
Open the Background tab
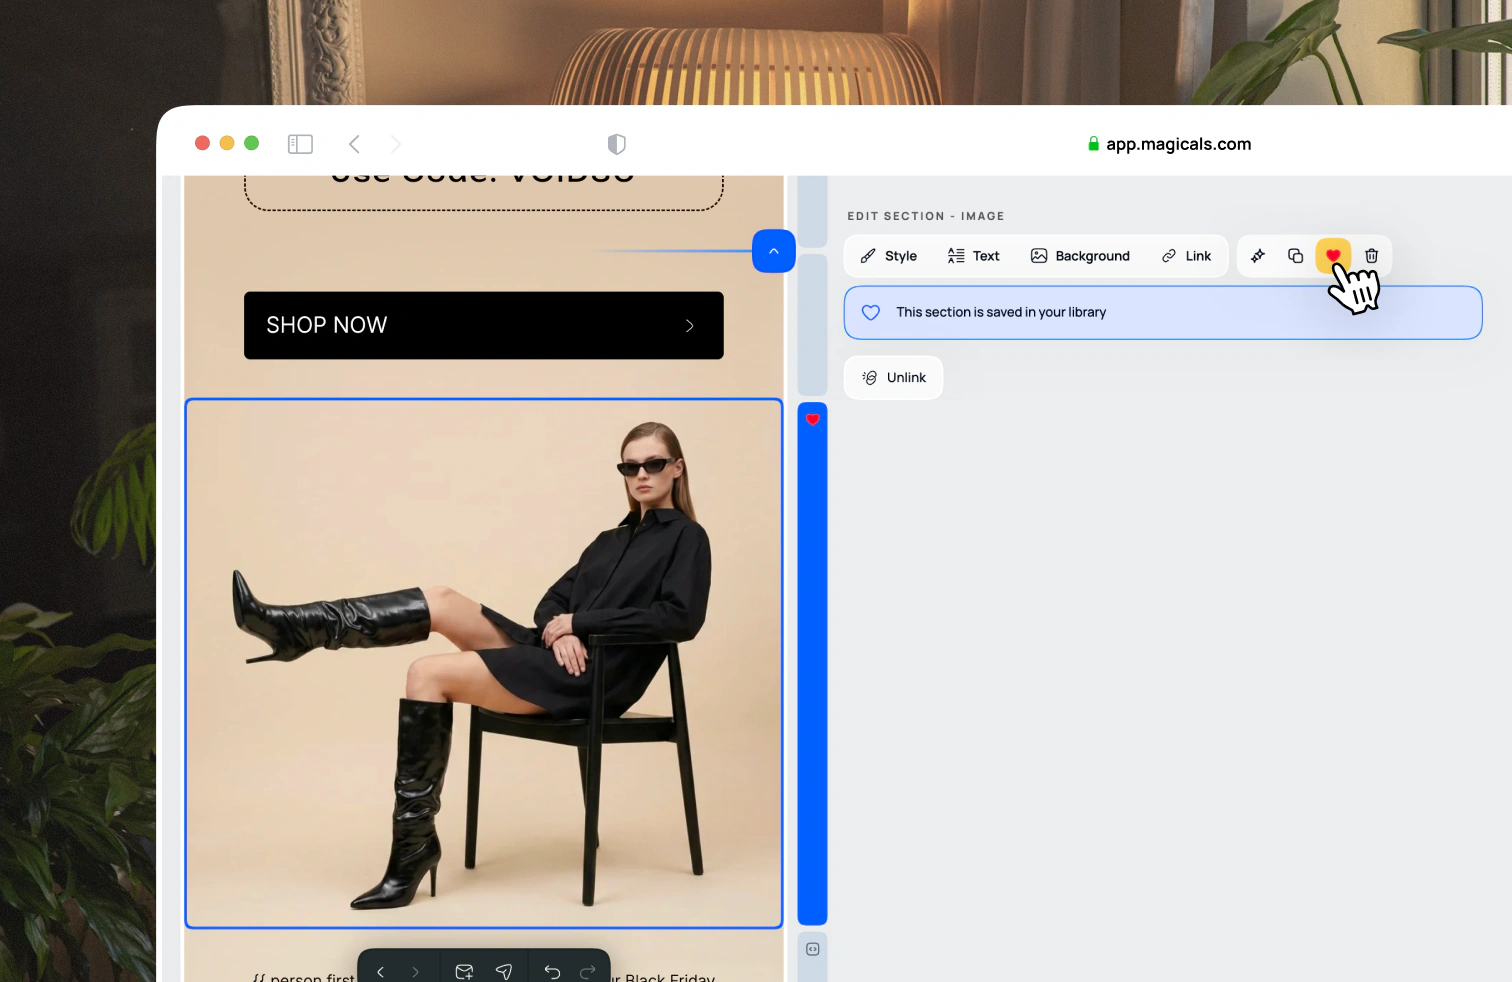tap(1080, 256)
